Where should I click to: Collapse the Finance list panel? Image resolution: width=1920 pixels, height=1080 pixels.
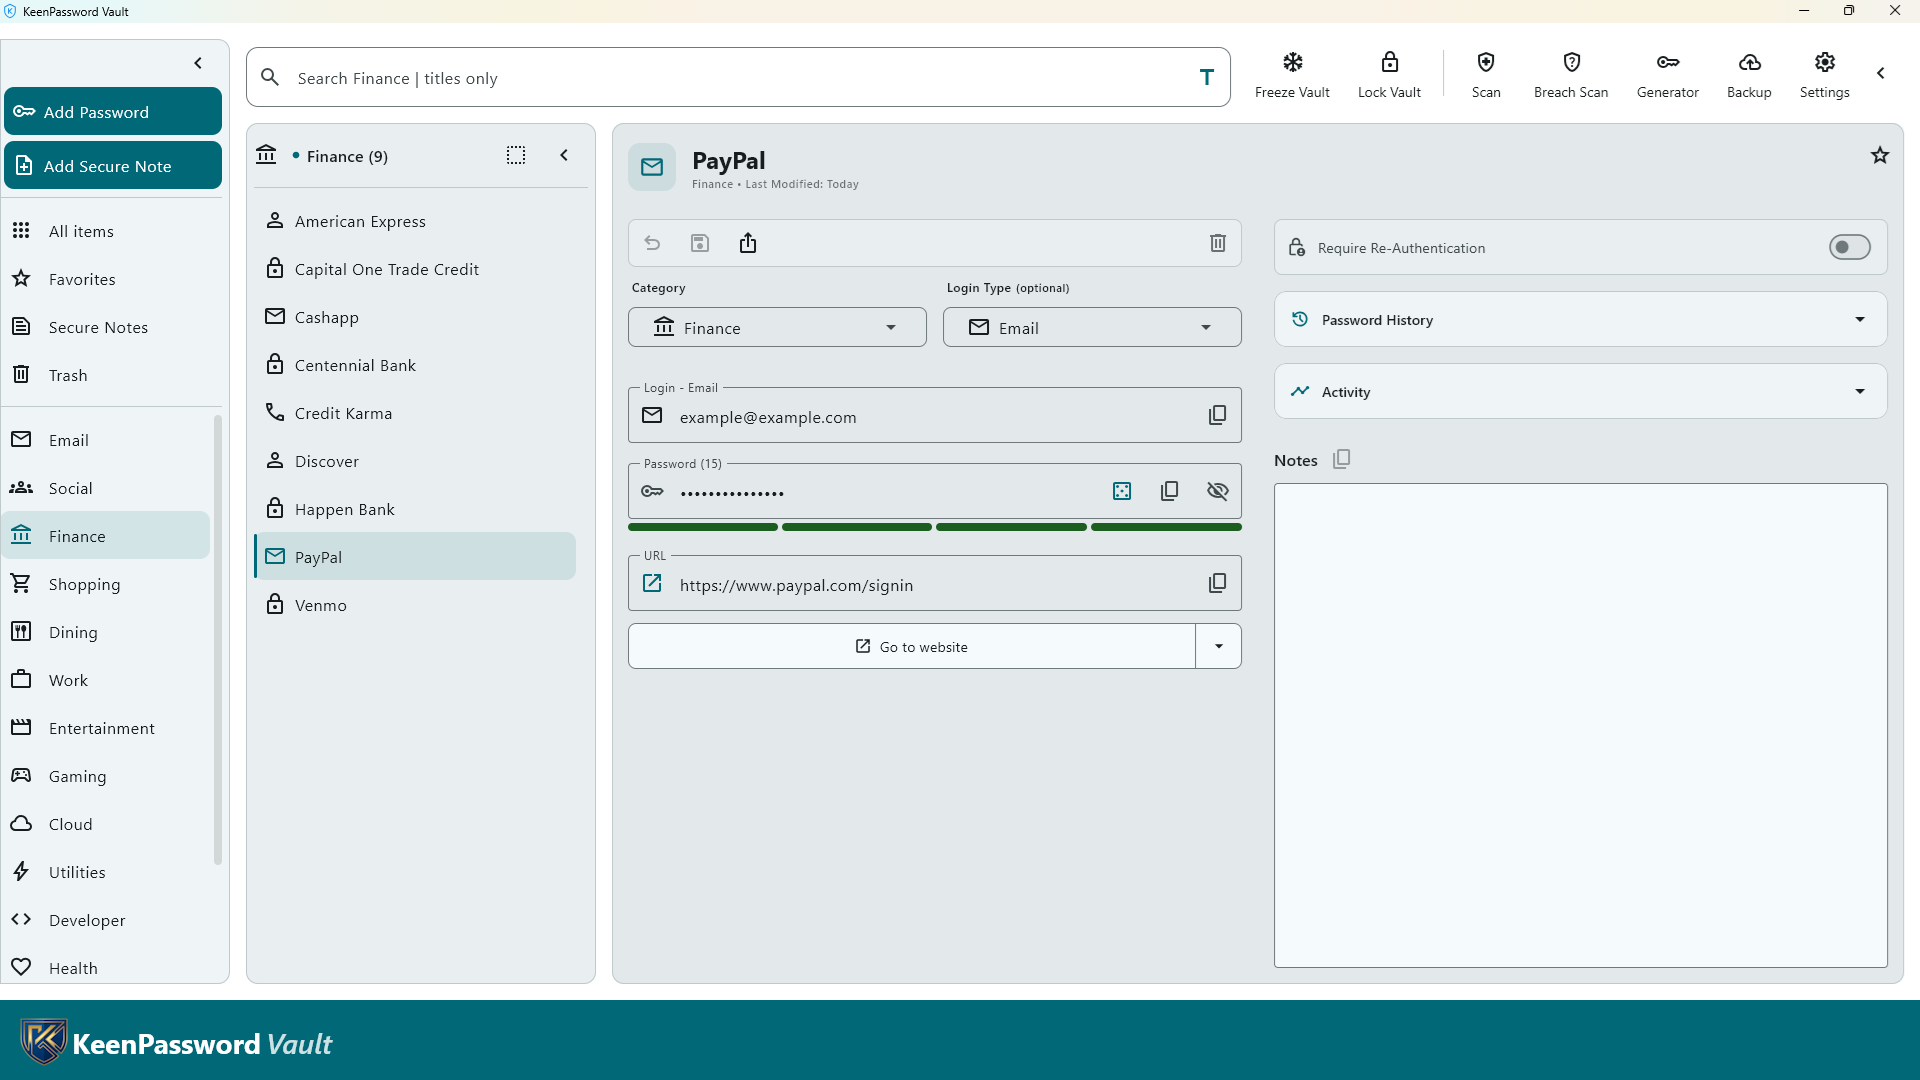(564, 155)
